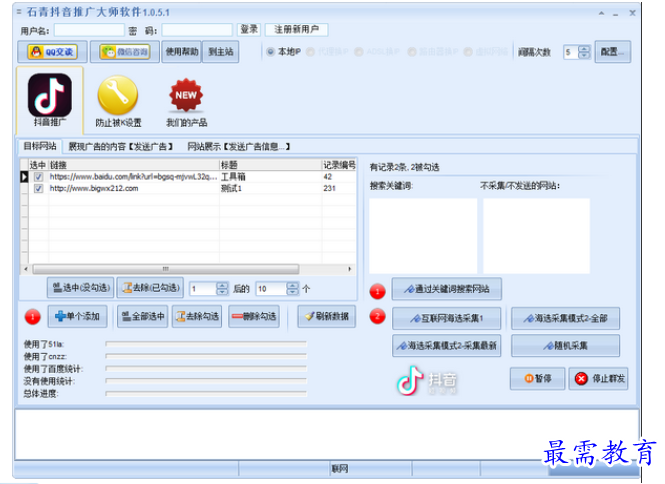Decrease 间隔次数 spinner value
This screenshot has height=484, width=665.
pos(584,55)
